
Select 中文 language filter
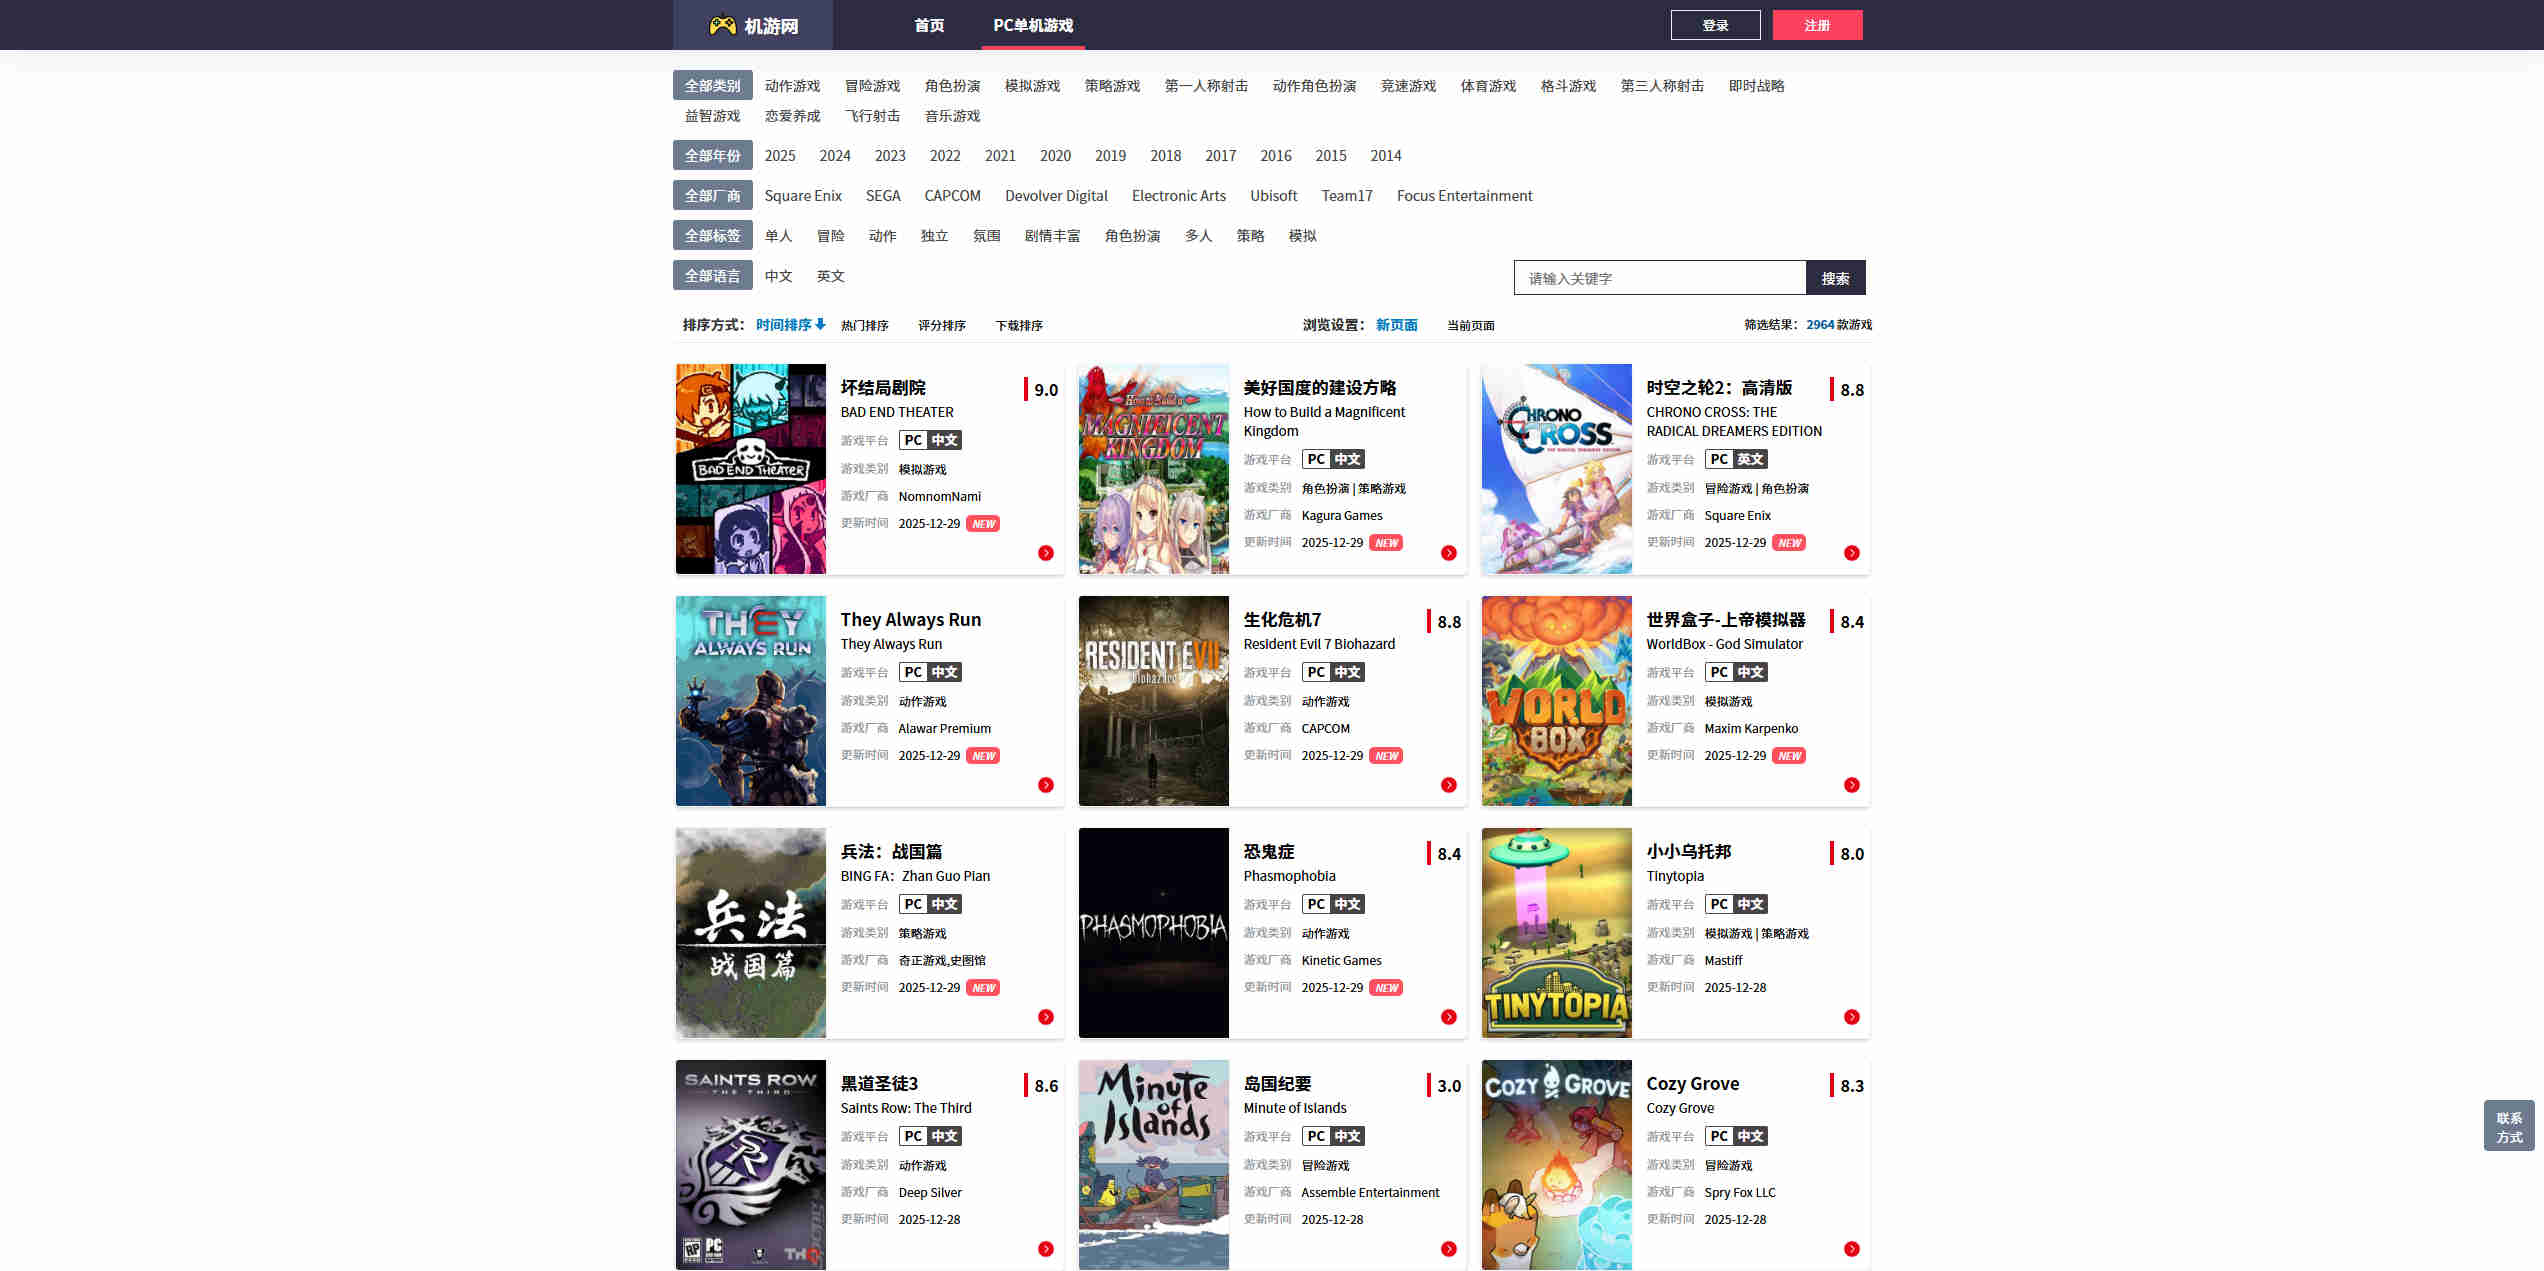778,276
